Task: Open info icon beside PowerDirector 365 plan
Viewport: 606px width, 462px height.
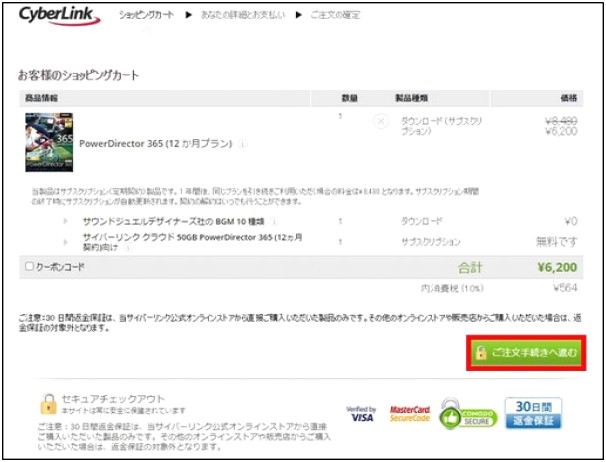Action: click(x=242, y=144)
